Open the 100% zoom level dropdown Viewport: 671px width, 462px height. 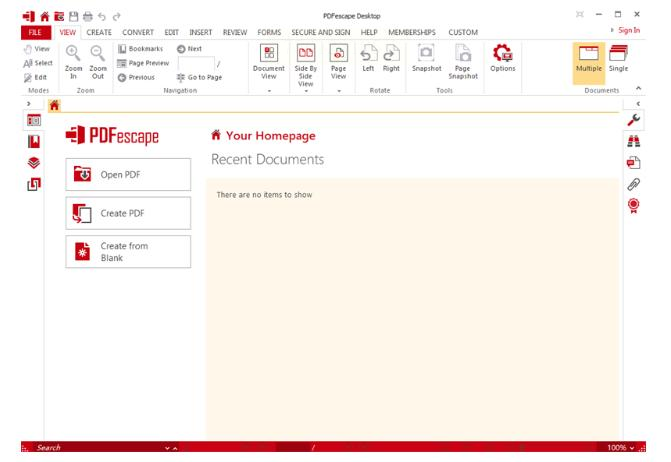(621, 447)
